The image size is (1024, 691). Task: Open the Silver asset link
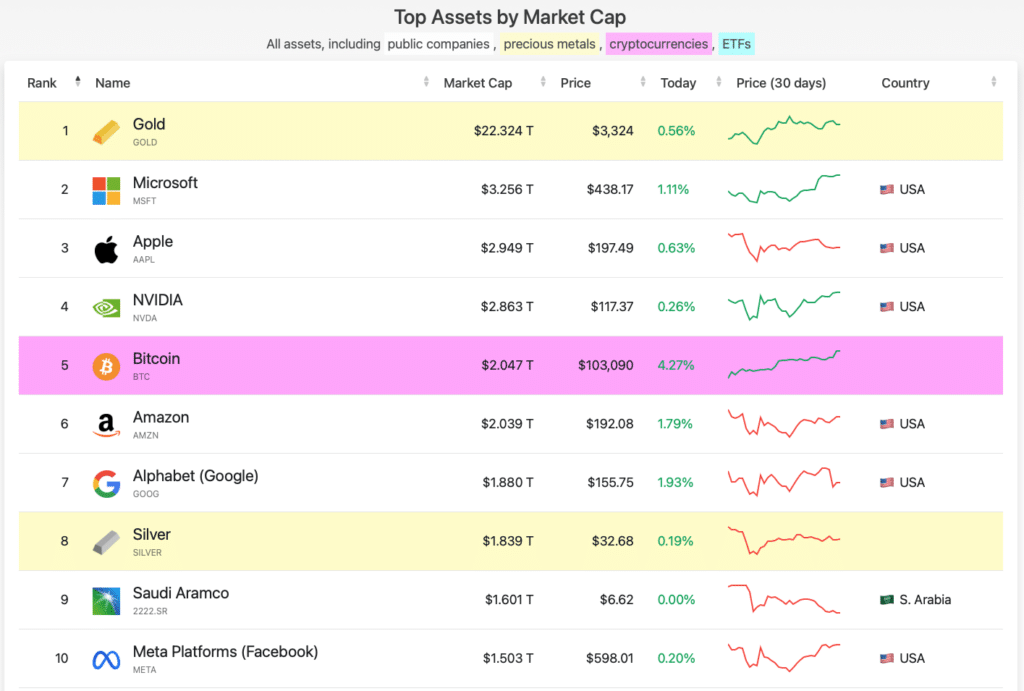pyautogui.click(x=152, y=534)
